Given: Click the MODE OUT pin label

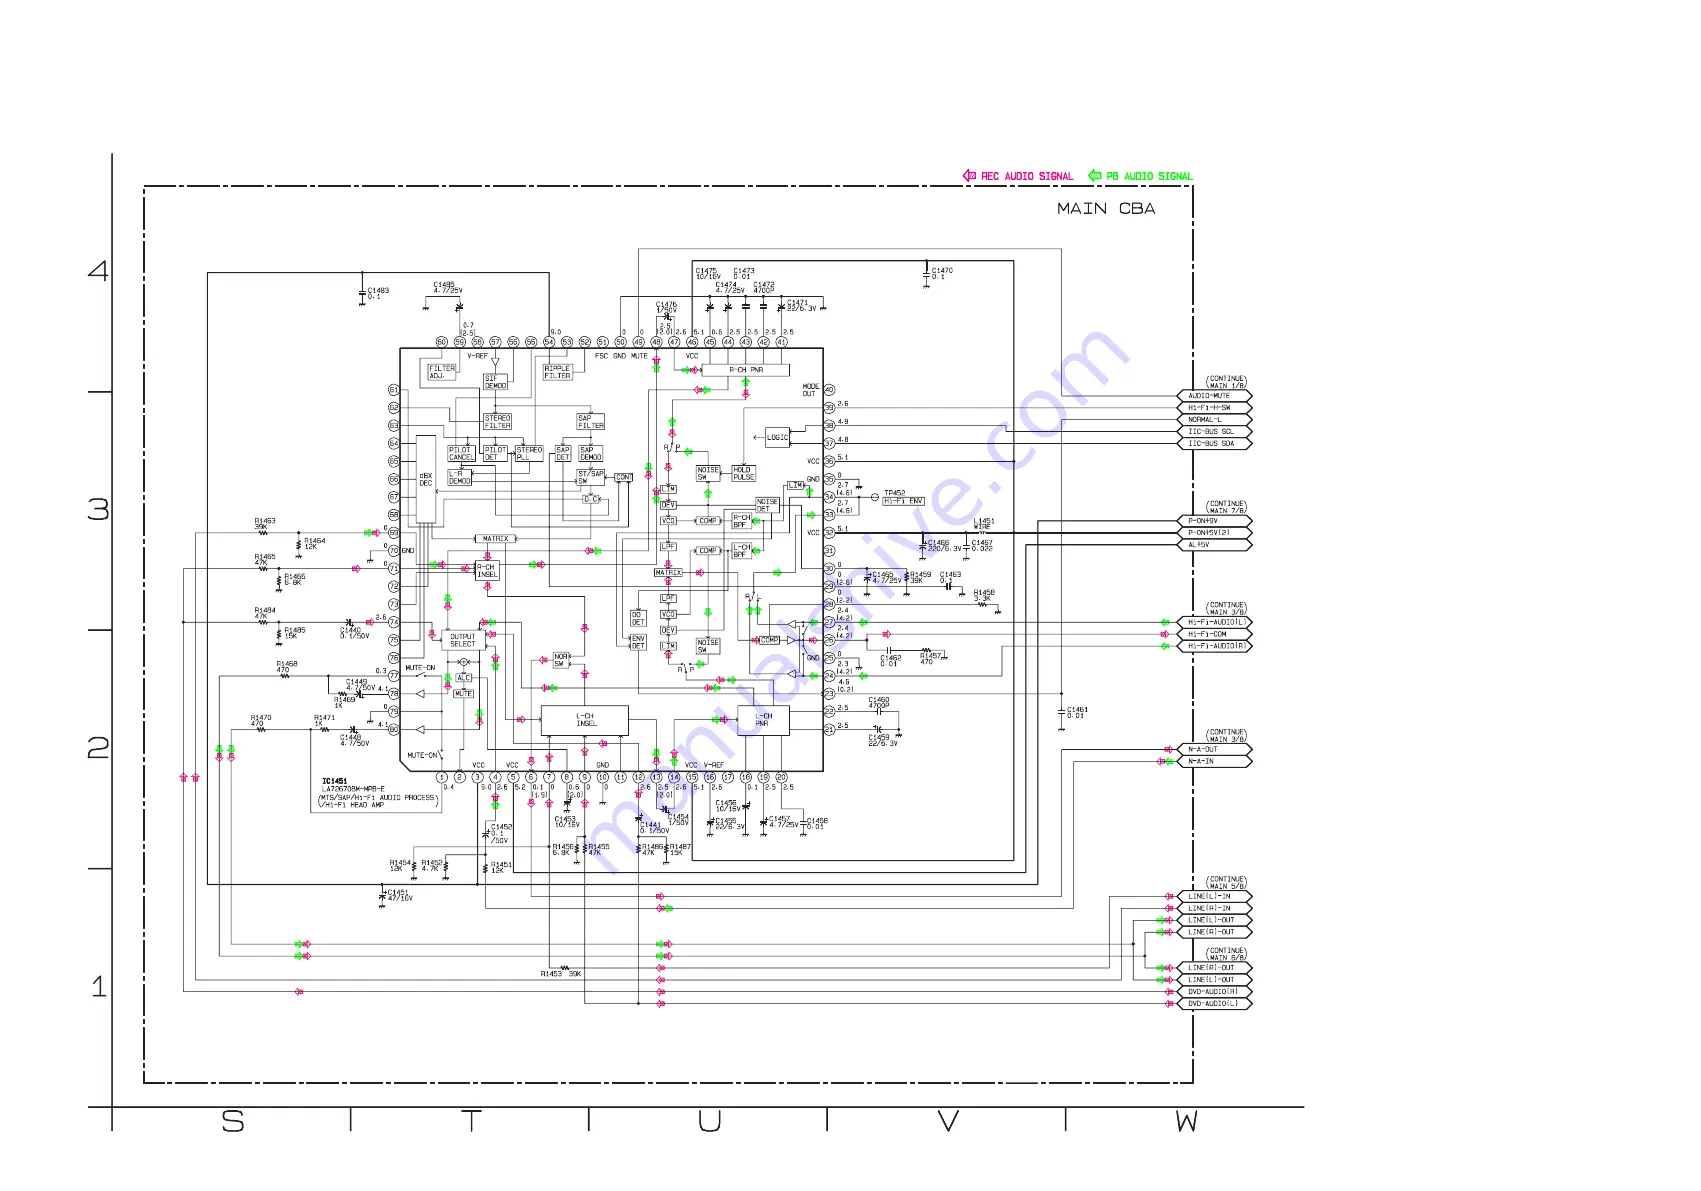Looking at the screenshot, I should [x=810, y=390].
